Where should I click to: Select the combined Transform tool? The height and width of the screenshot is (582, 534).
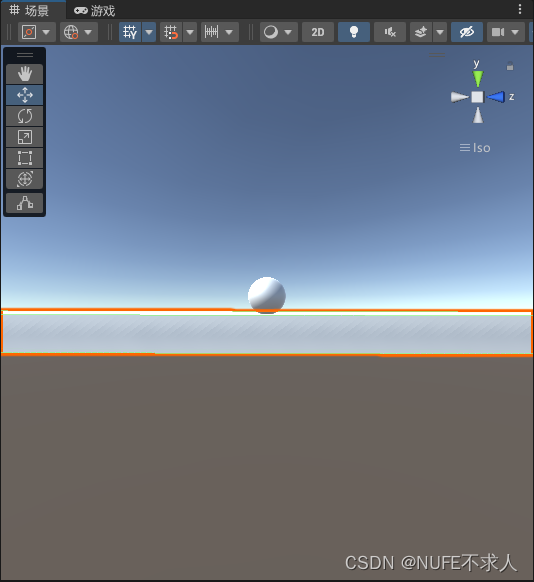[x=24, y=179]
